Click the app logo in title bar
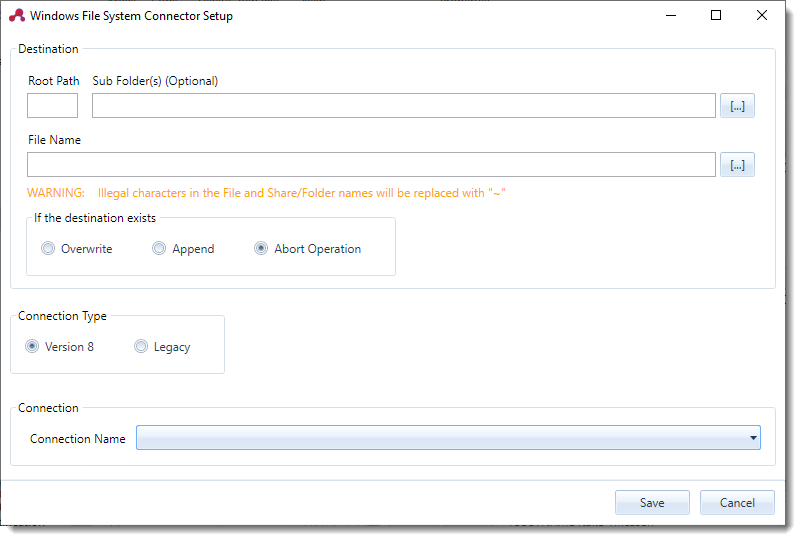This screenshot has width=801, height=541. (x=16, y=16)
